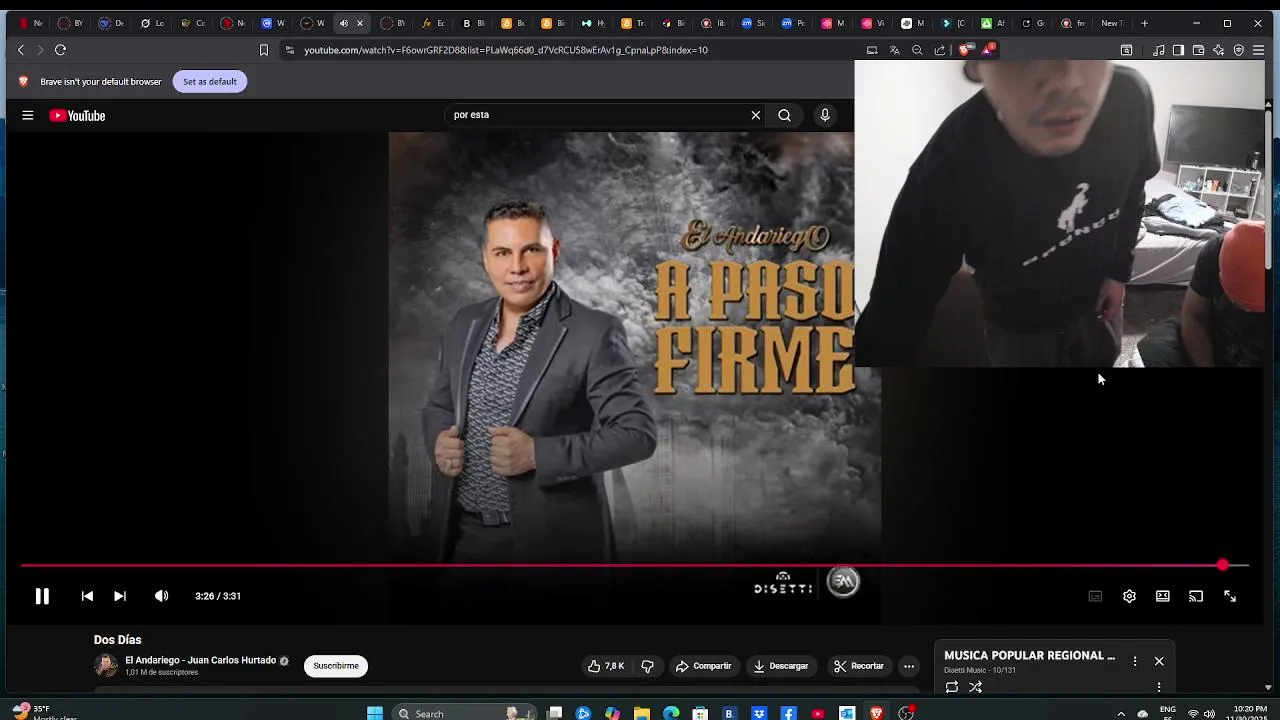Screen dimensions: 1280x720
Task: Switch to the 'Ec' fx tab
Action: (433, 23)
